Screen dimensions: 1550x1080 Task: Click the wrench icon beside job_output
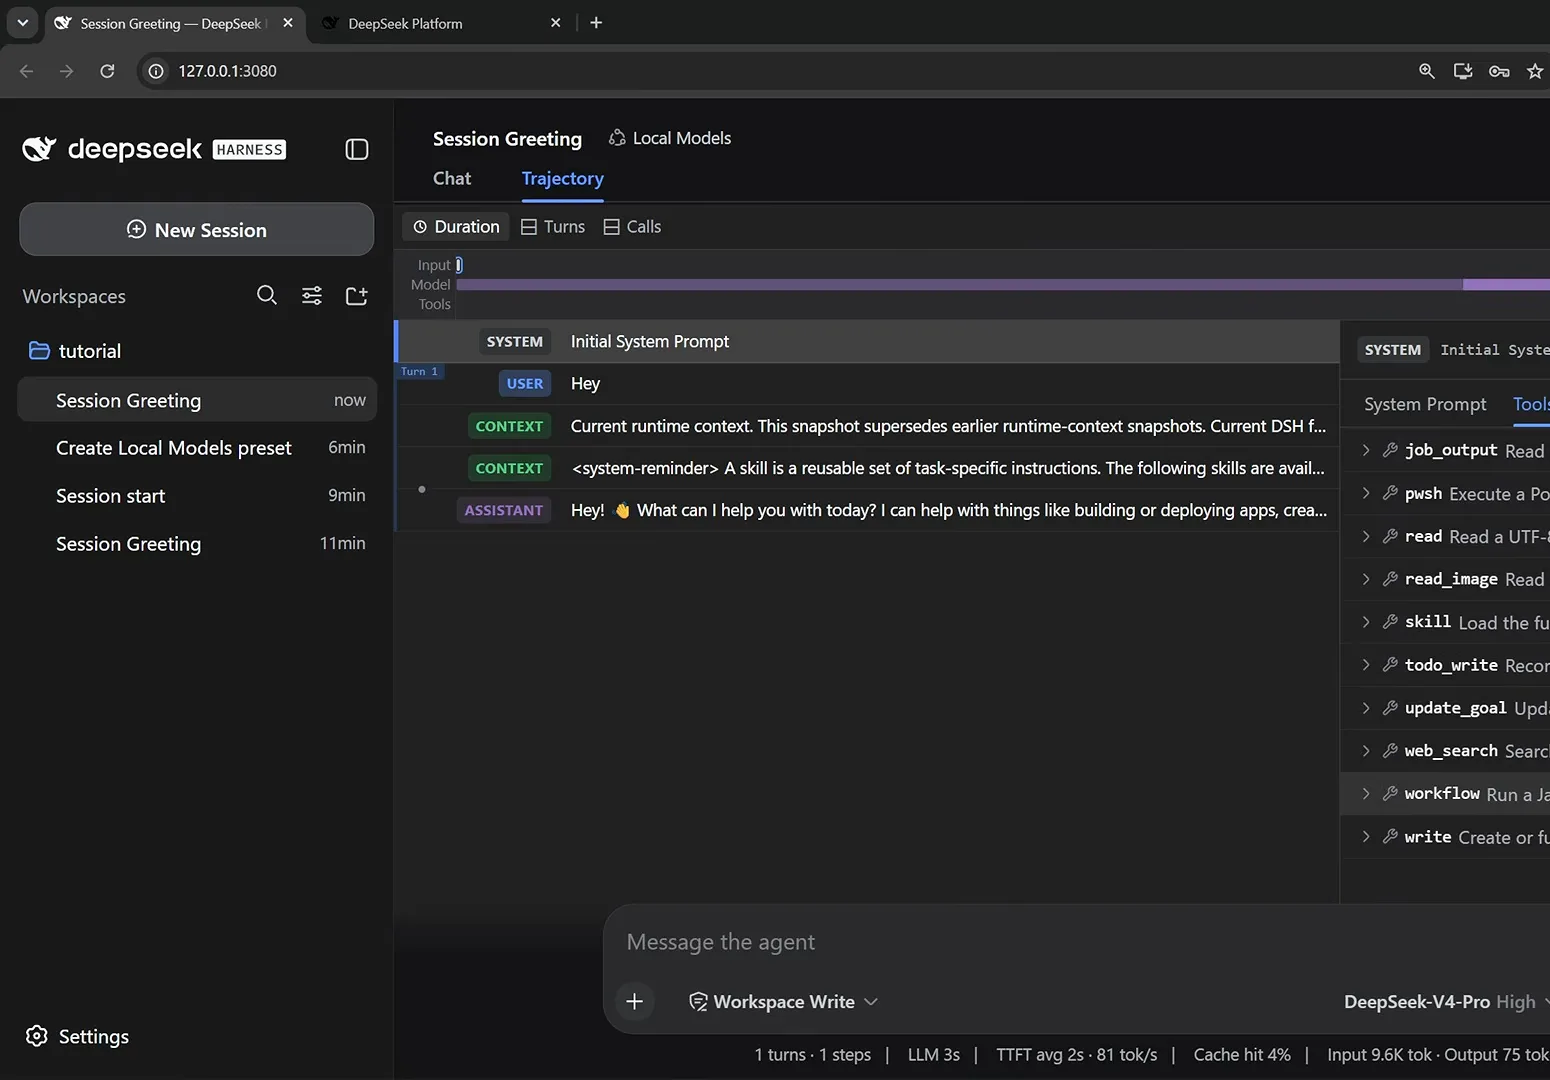pyautogui.click(x=1390, y=450)
